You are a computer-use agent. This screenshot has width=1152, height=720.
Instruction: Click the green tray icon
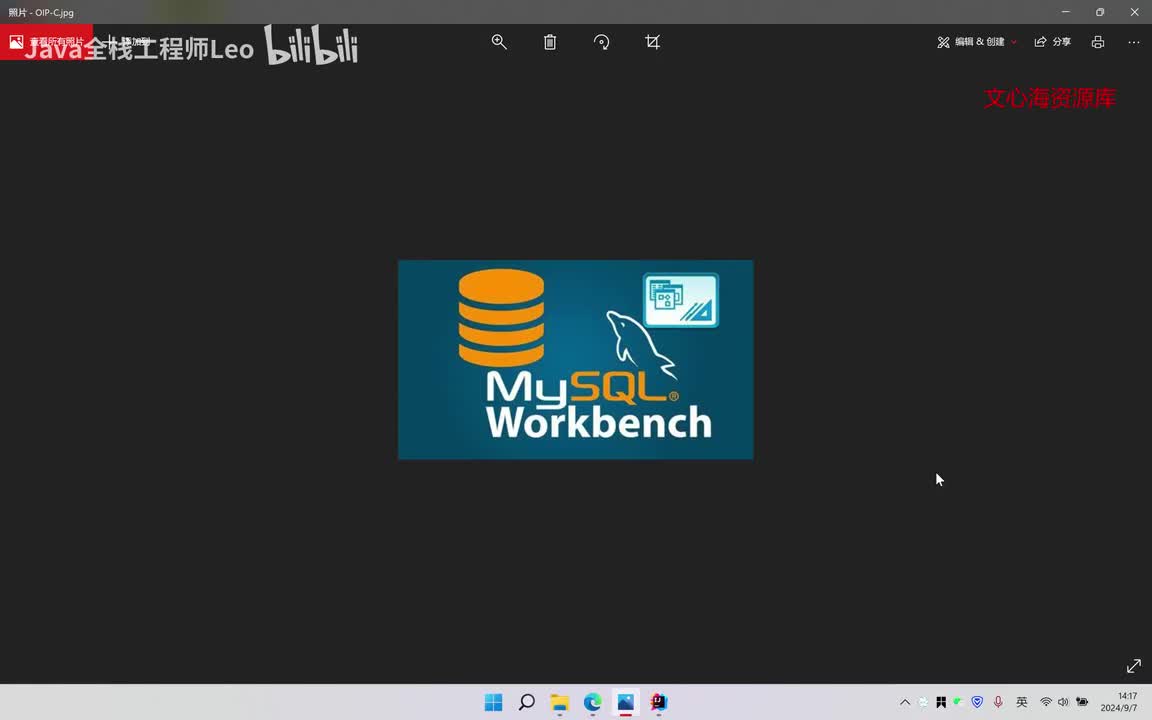pos(958,702)
